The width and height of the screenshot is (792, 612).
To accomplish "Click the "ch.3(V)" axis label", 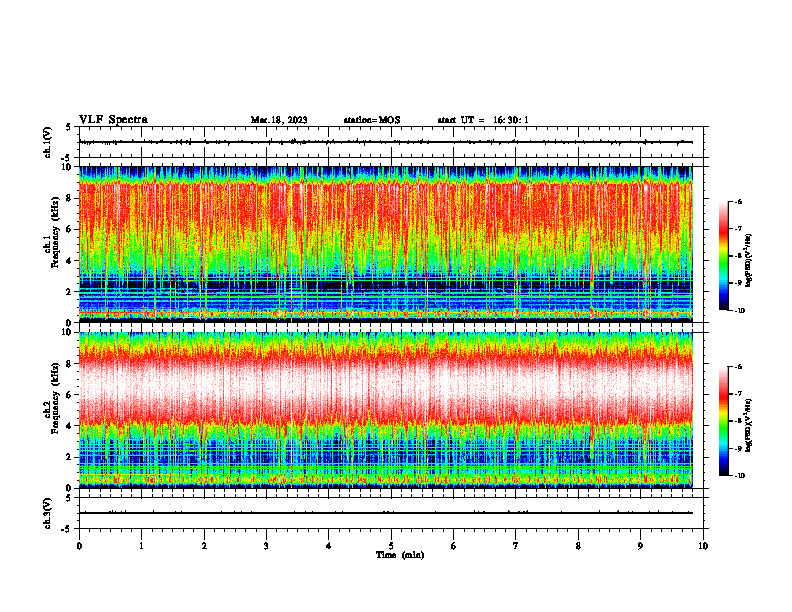I will (x=48, y=514).
